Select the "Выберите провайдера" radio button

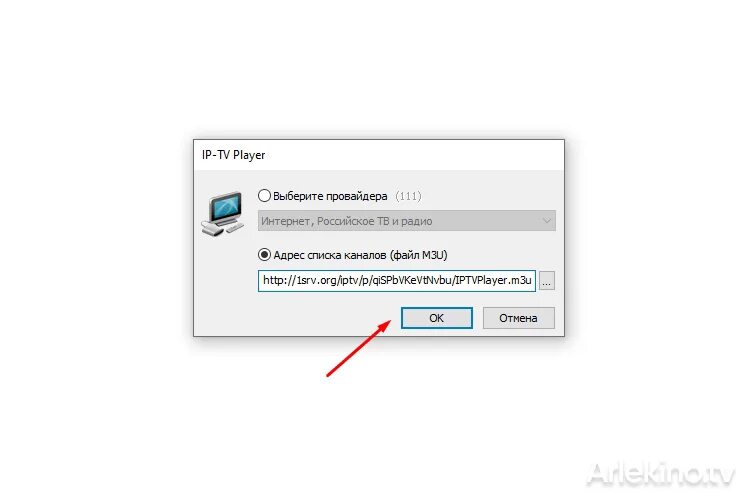[264, 196]
